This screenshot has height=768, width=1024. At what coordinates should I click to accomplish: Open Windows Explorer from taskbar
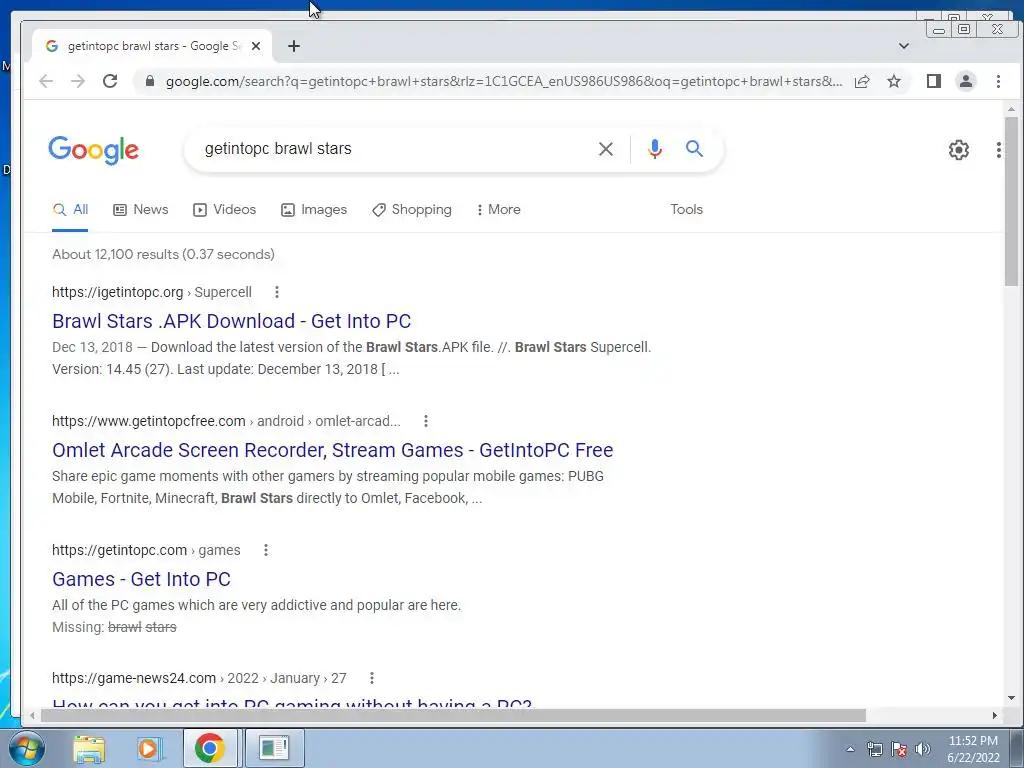pos(89,748)
